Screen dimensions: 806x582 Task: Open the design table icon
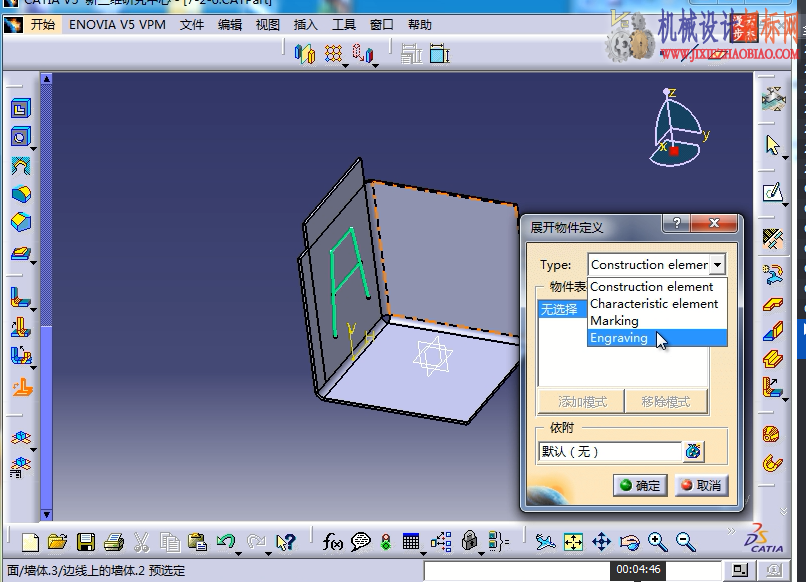411,541
